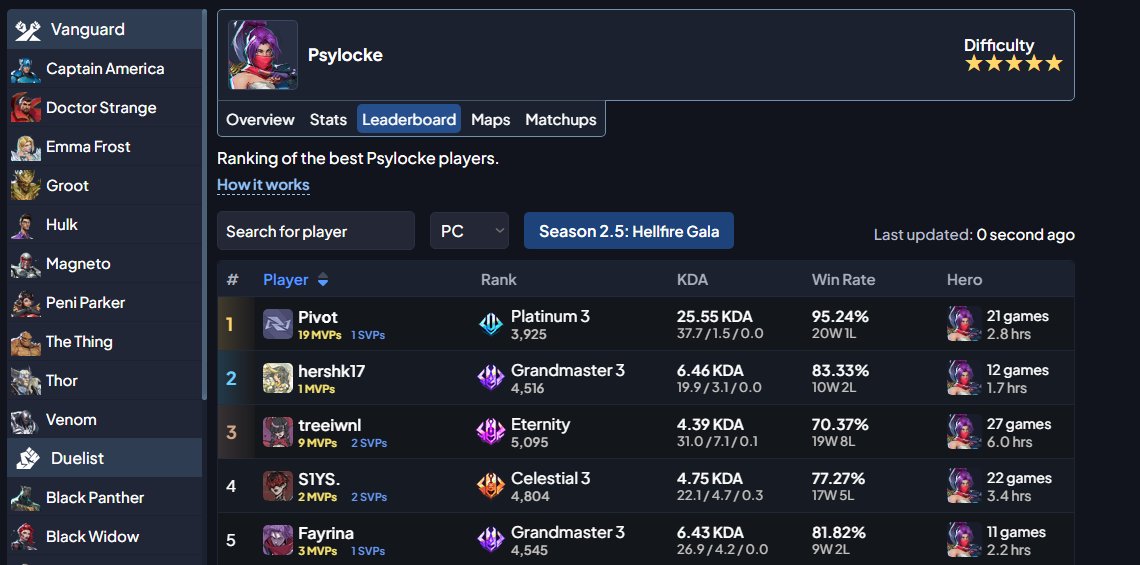The image size is (1140, 565).
Task: Click Psylocke hero icon in treeiwnl's row
Action: pyautogui.click(x=964, y=432)
